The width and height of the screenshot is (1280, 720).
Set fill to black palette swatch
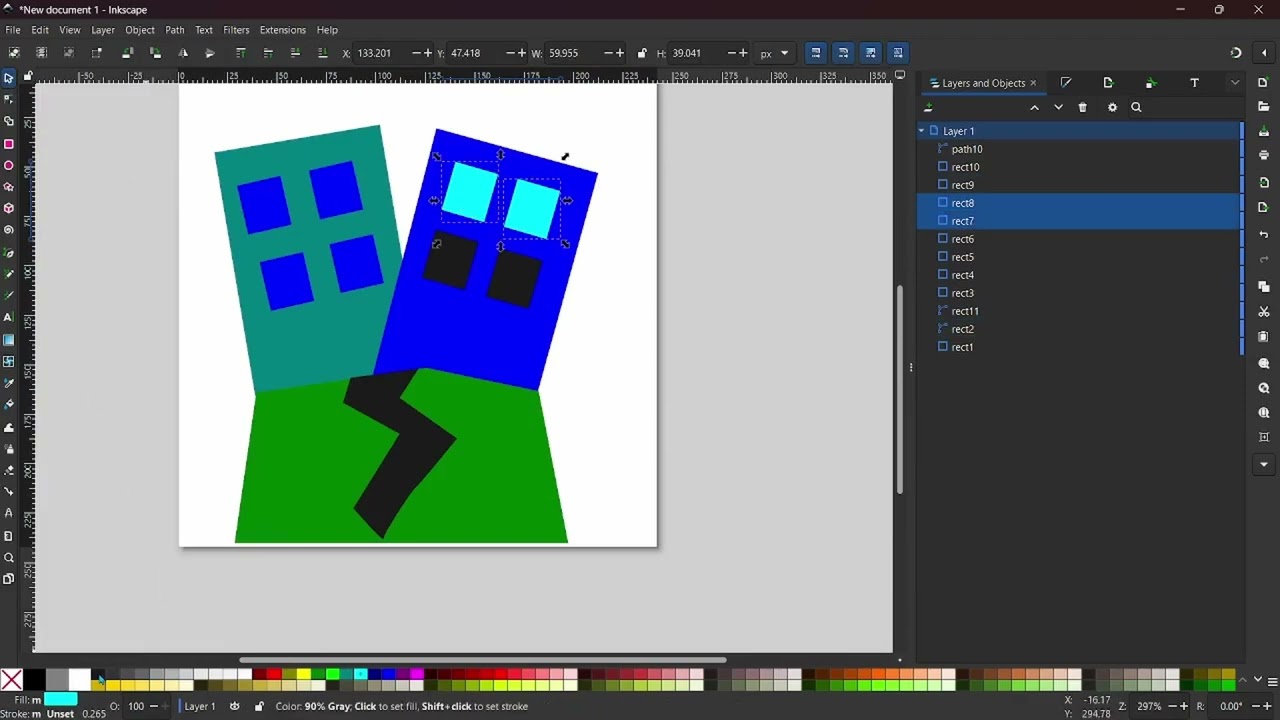click(34, 681)
